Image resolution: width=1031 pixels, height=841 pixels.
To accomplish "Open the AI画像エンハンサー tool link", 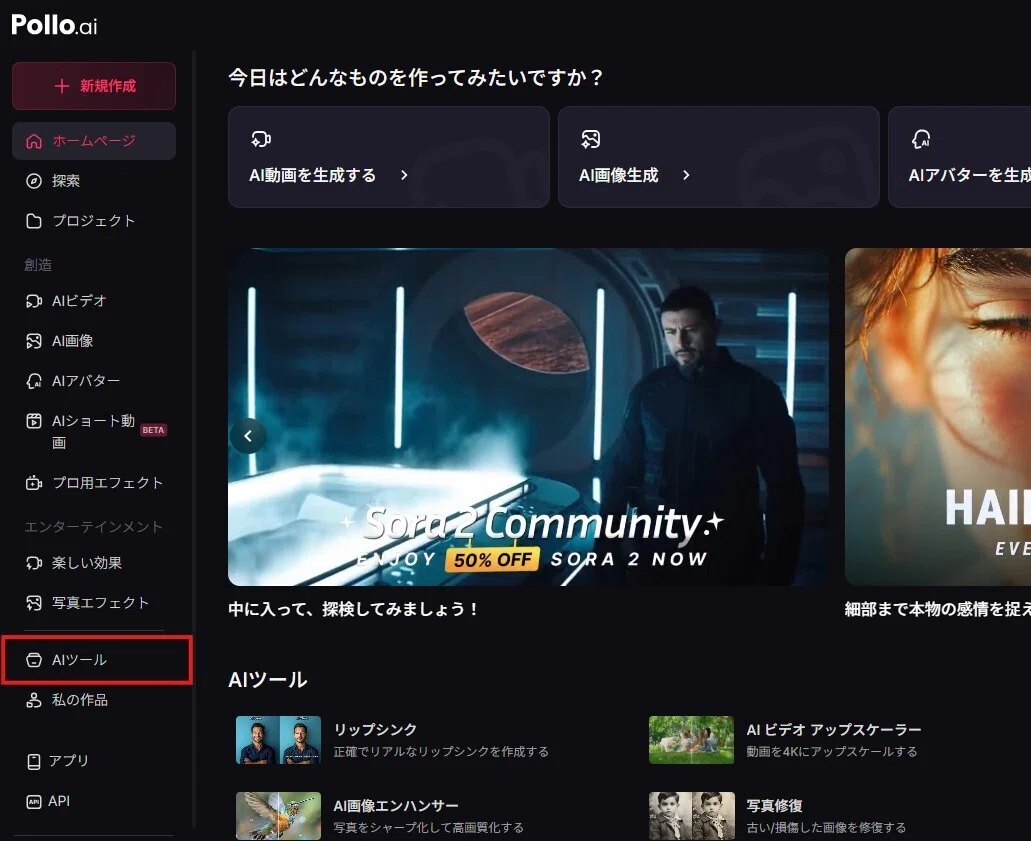I will 396,805.
